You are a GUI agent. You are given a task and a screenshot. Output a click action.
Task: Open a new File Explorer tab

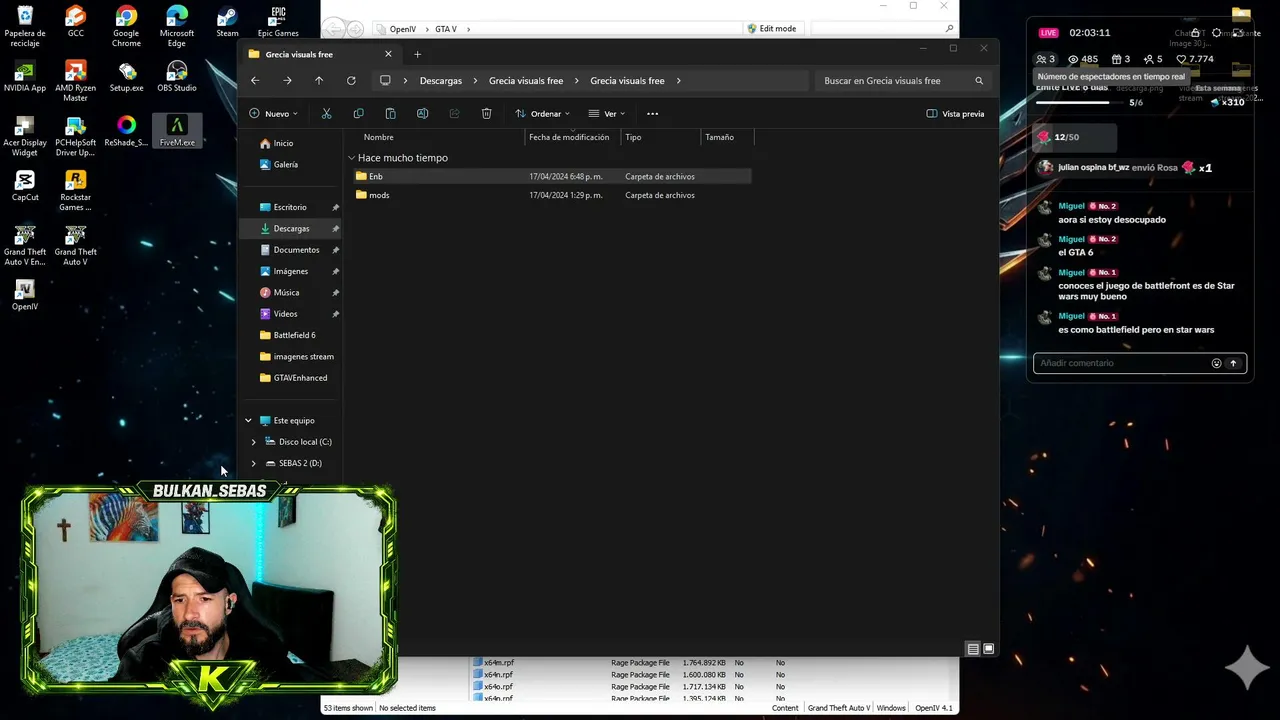[x=417, y=54]
